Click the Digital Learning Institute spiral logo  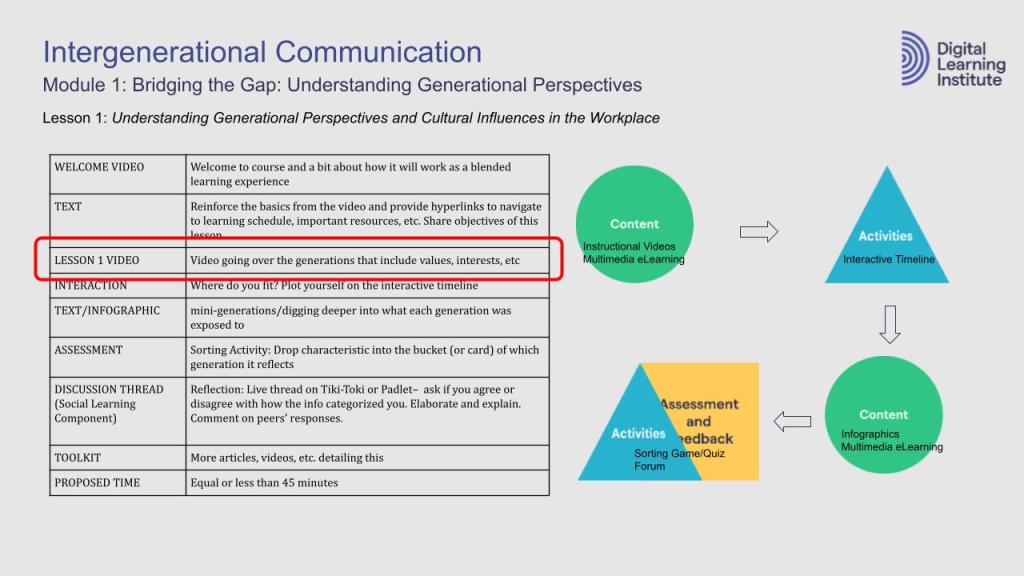914,58
